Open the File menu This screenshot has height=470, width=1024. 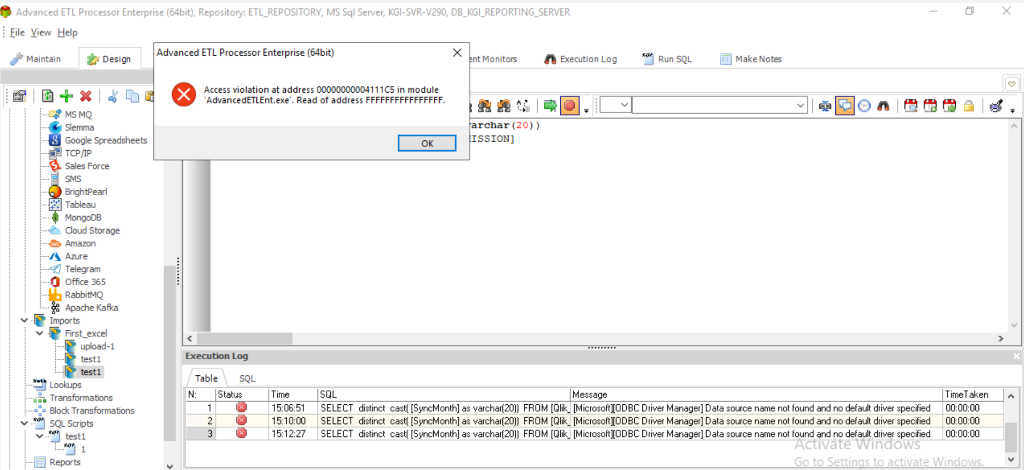click(x=18, y=33)
